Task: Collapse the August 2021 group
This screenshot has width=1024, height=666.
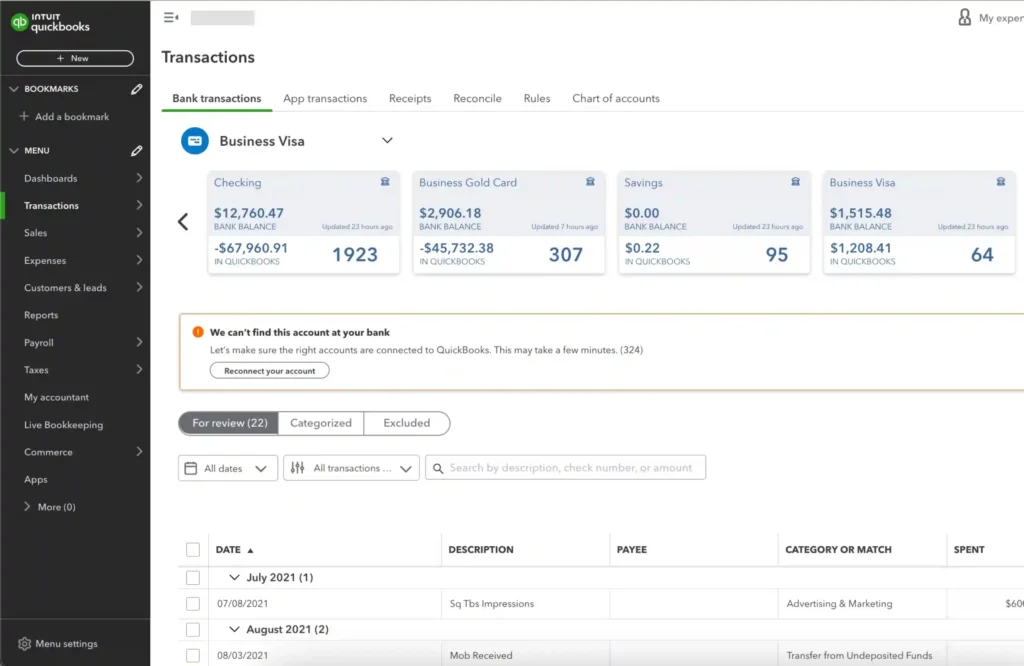Action: (x=234, y=629)
